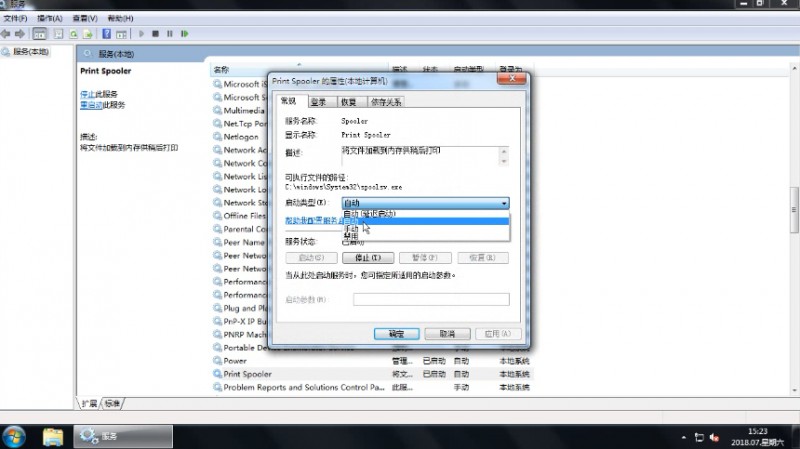Image resolution: width=800 pixels, height=449 pixels.
Task: Open the 启动类型 startup type combo box
Action: (426, 203)
